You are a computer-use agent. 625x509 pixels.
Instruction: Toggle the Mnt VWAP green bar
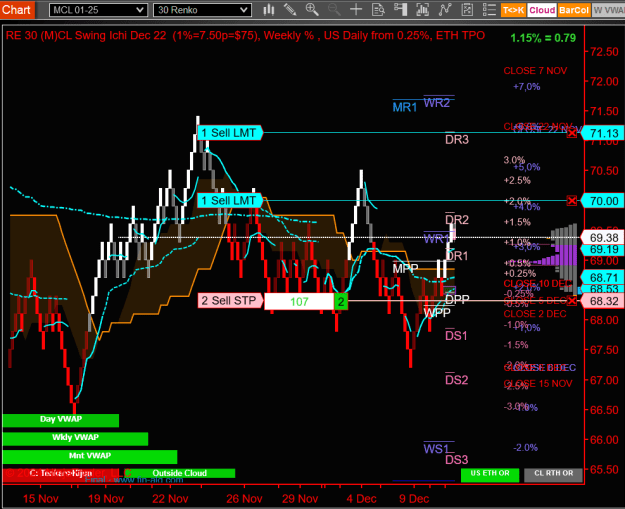click(x=90, y=456)
